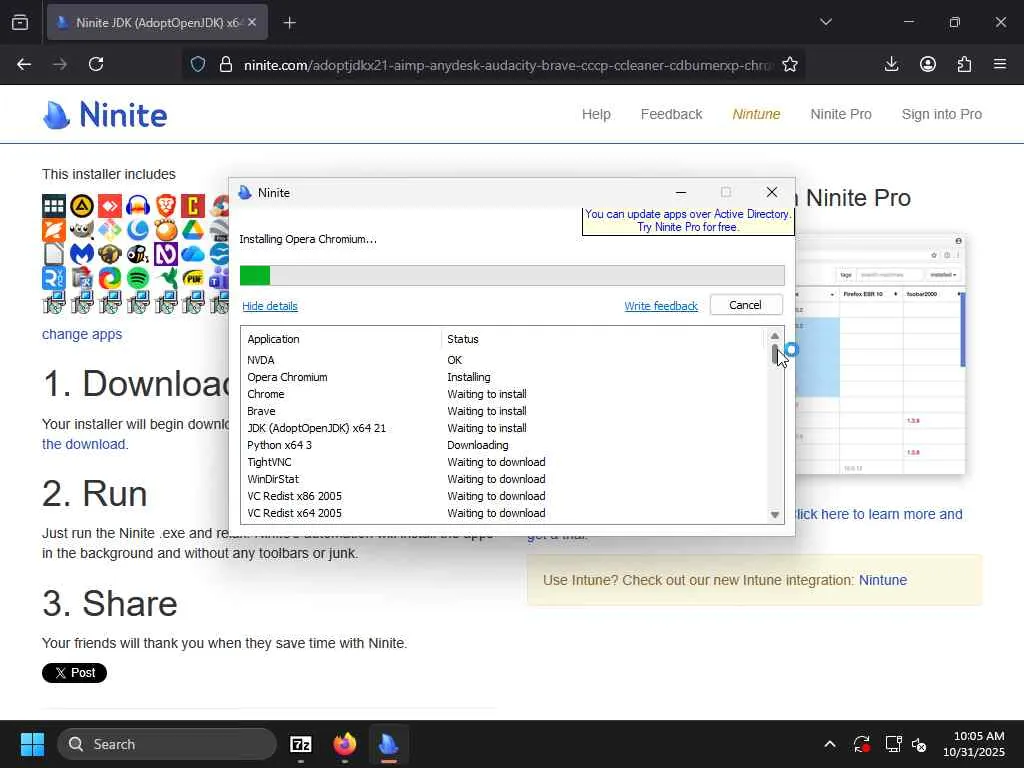Click the orange GOM Player paw icon
This screenshot has width=1024, height=768.
[166, 231]
